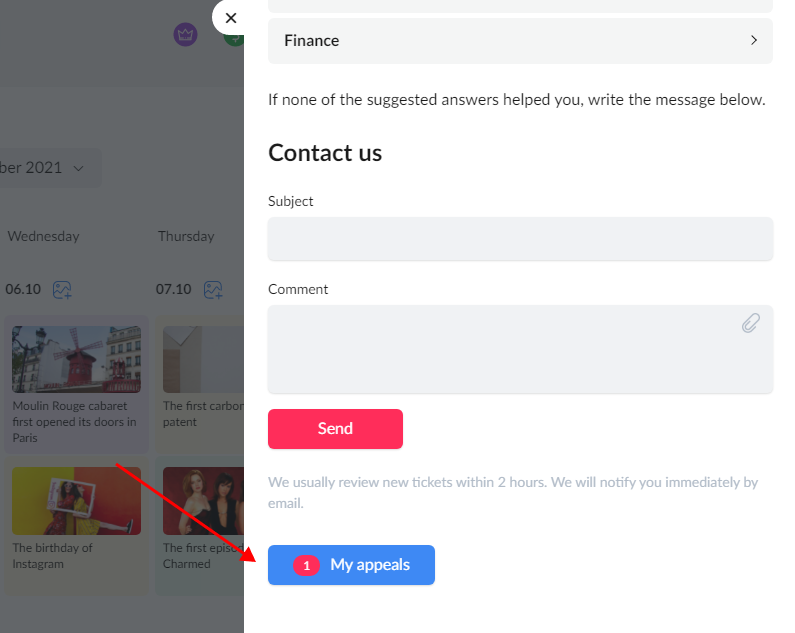Click the red notification badge showing 1
The height and width of the screenshot is (633, 795).
(306, 566)
